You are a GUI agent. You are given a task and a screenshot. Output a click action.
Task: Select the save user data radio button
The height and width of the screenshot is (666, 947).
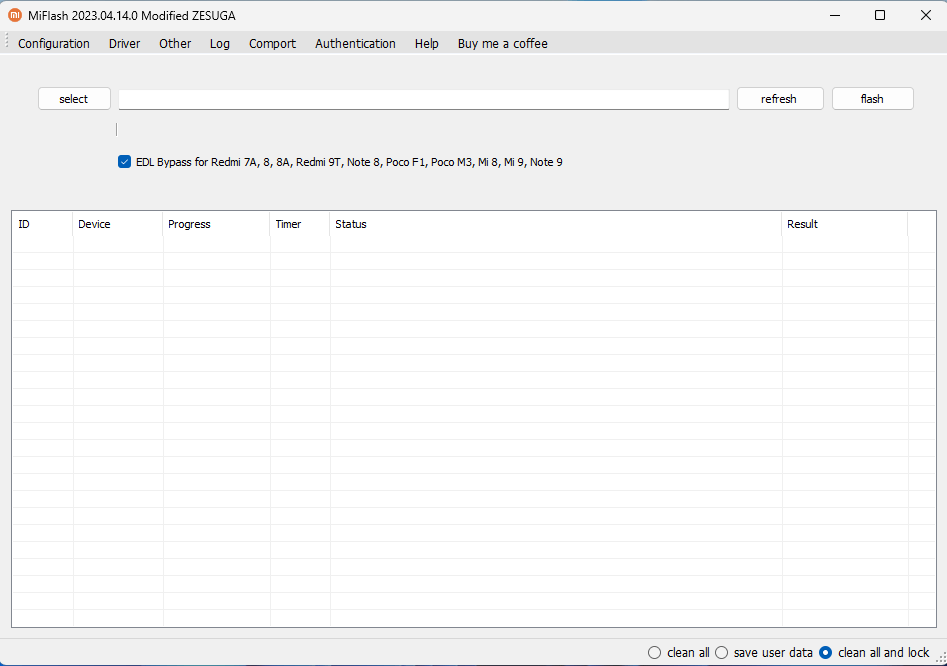pyautogui.click(x=721, y=652)
